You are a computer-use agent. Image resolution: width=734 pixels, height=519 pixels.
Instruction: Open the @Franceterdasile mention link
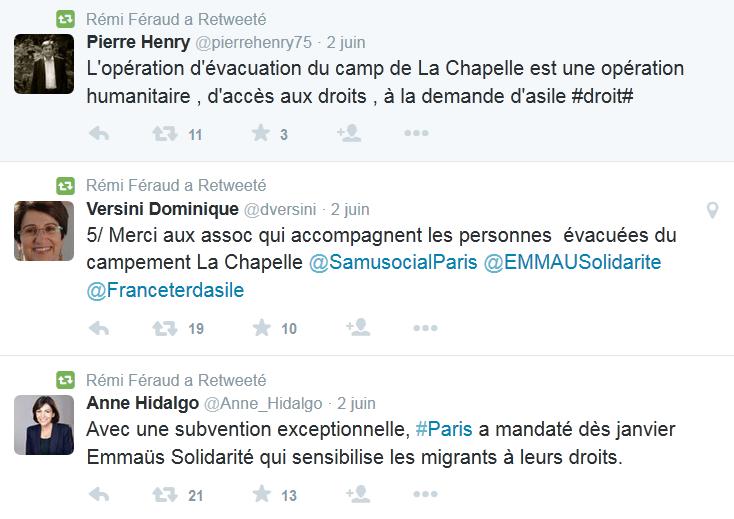pos(165,291)
